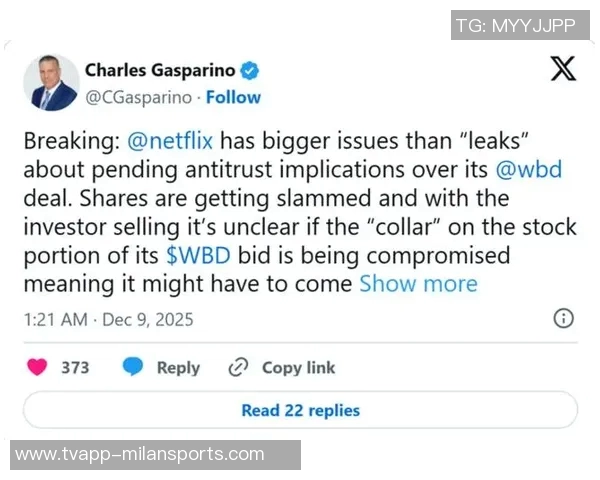Image resolution: width=600 pixels, height=480 pixels.
Task: Click the 373 likes count
Action: tap(75, 367)
